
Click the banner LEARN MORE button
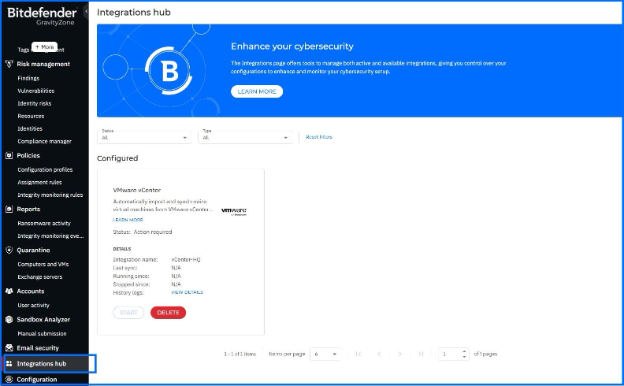coord(257,92)
